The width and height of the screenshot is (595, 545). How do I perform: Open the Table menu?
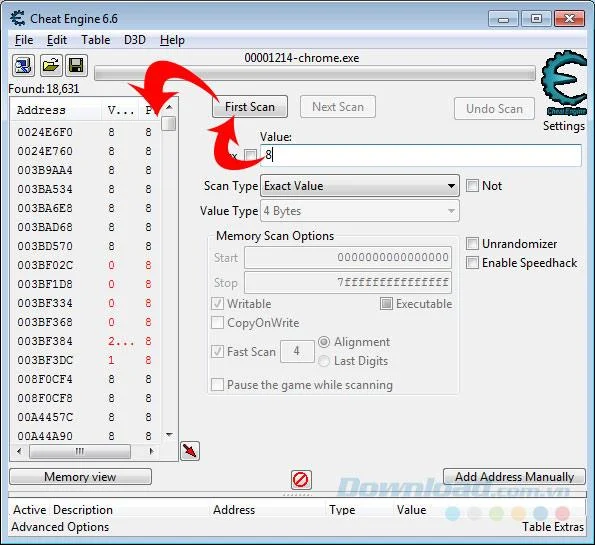(96, 40)
